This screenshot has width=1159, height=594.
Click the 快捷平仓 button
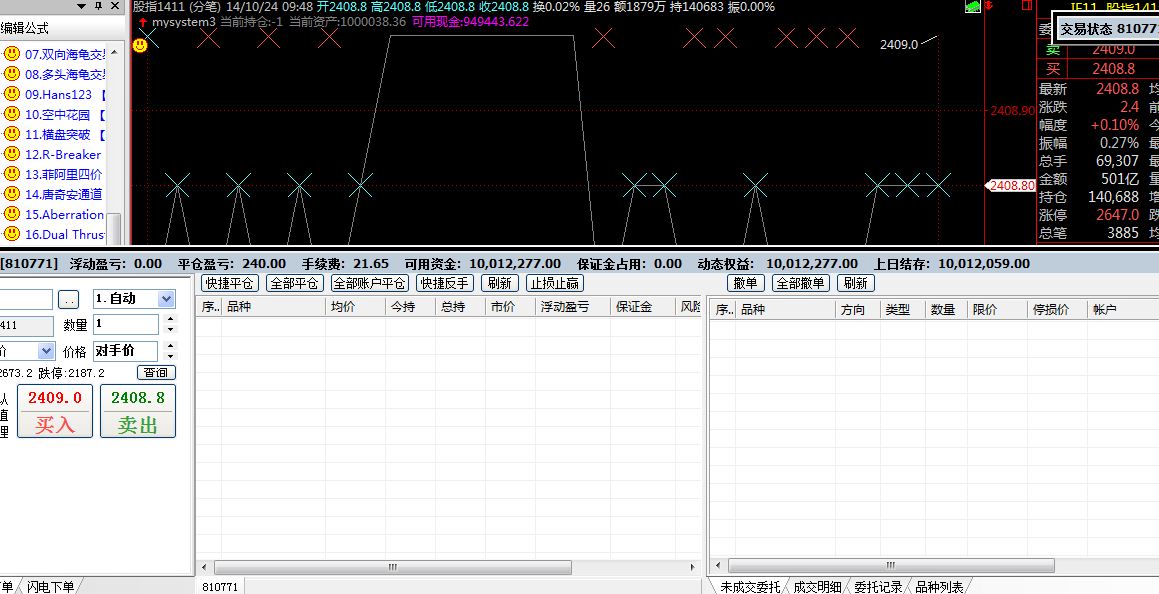(229, 283)
